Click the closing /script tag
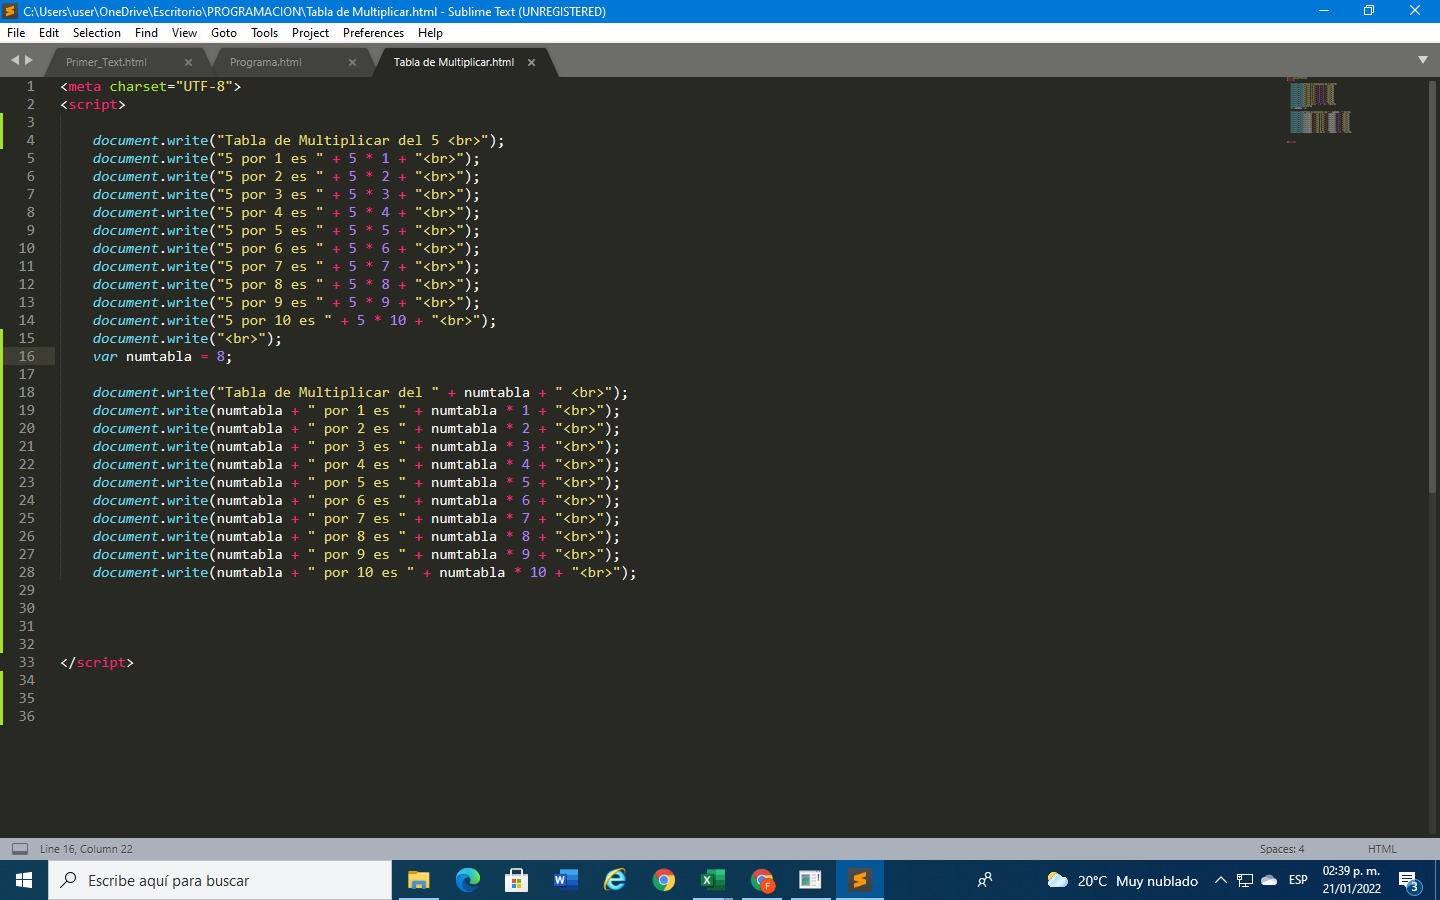The height and width of the screenshot is (900, 1440). click(97, 662)
